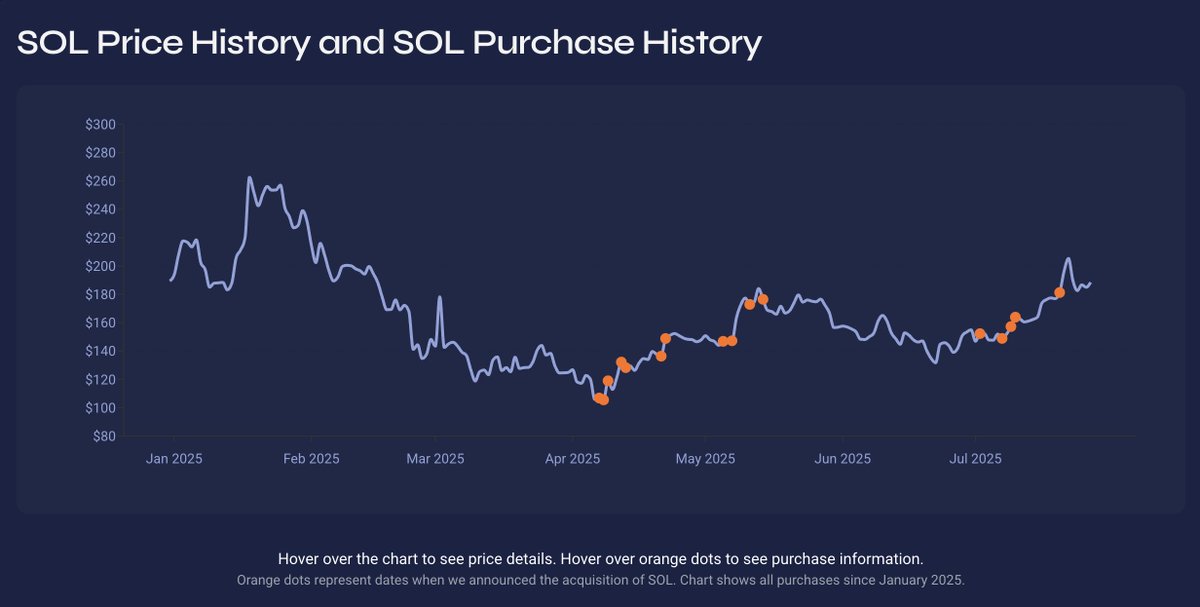Click the last orange dot in late July
This screenshot has height=607, width=1200.
point(1059,293)
